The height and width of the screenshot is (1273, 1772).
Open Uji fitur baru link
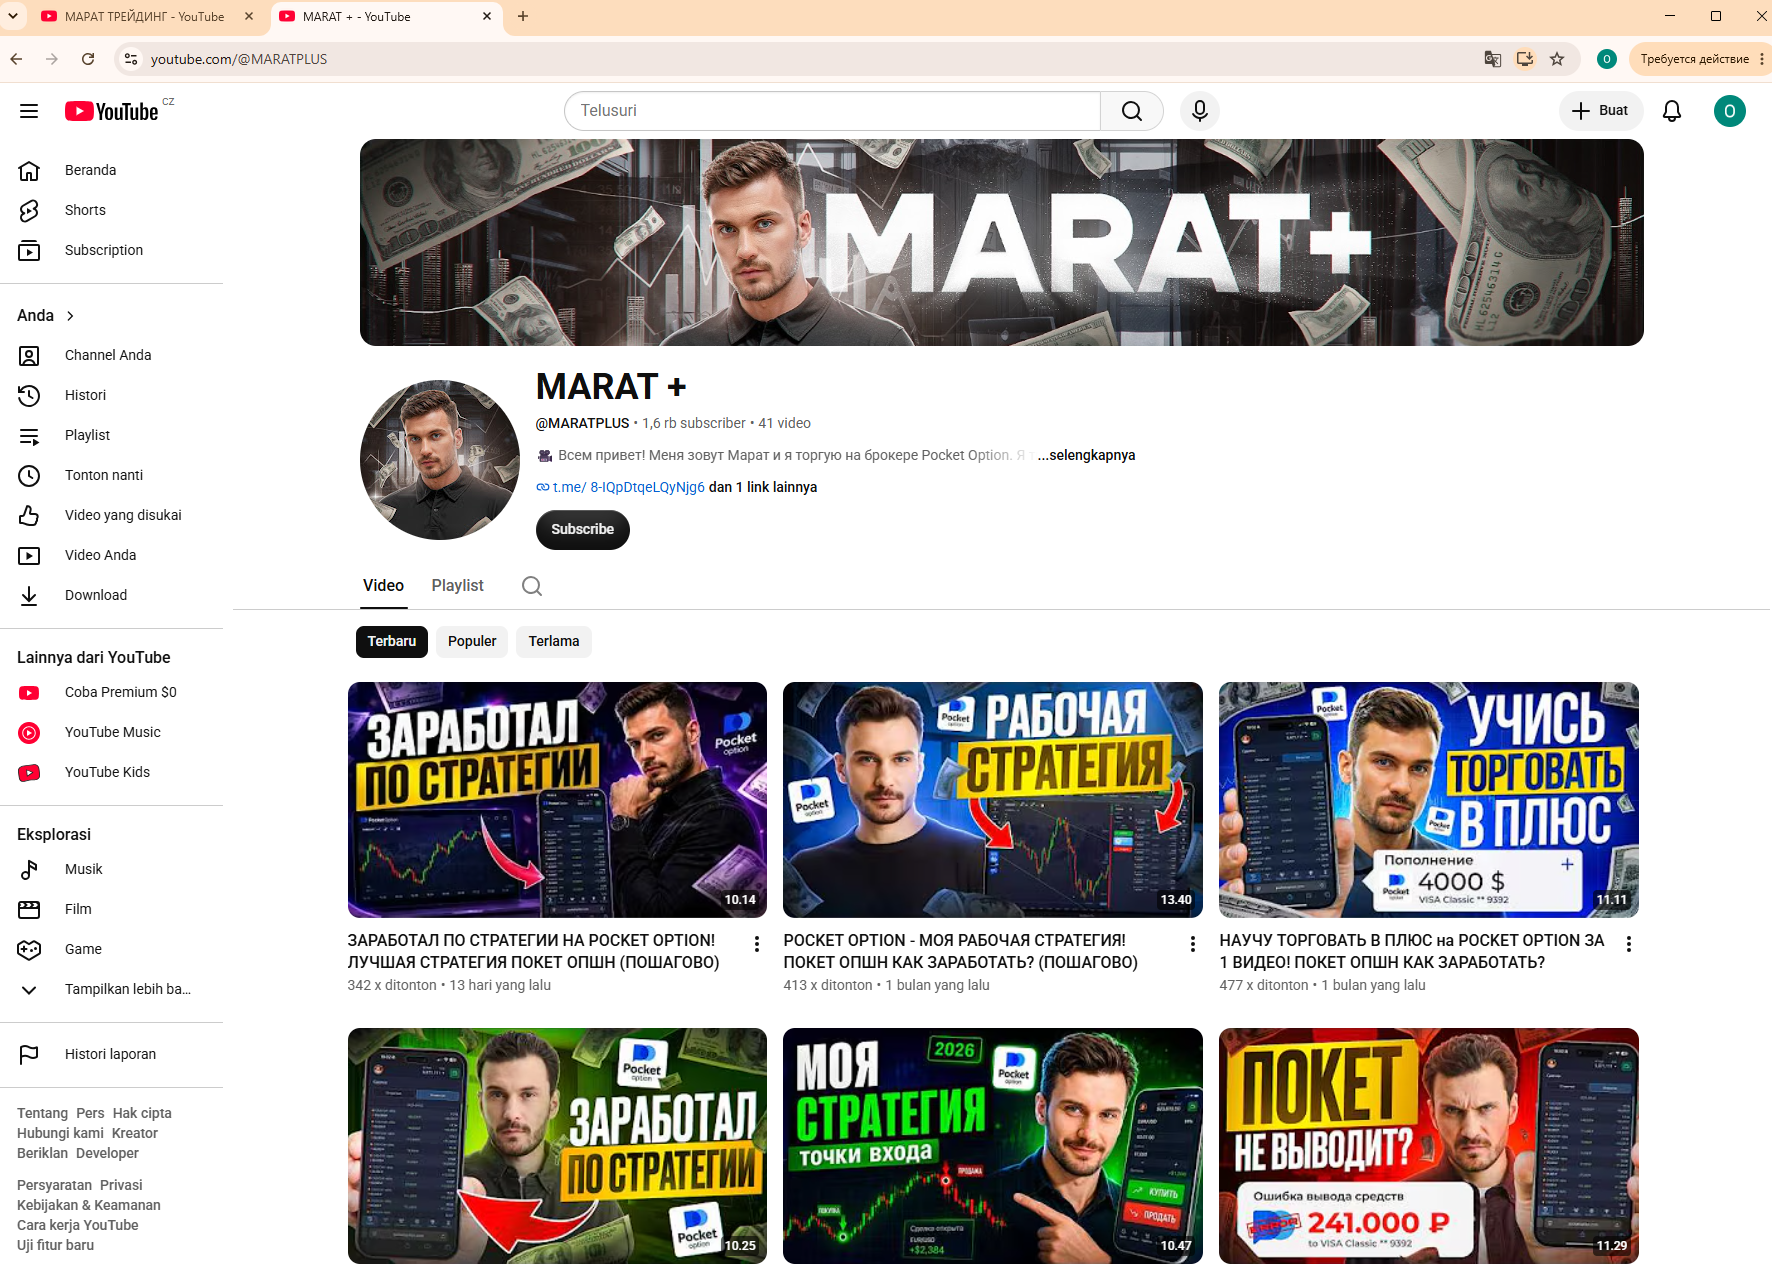tap(55, 1245)
